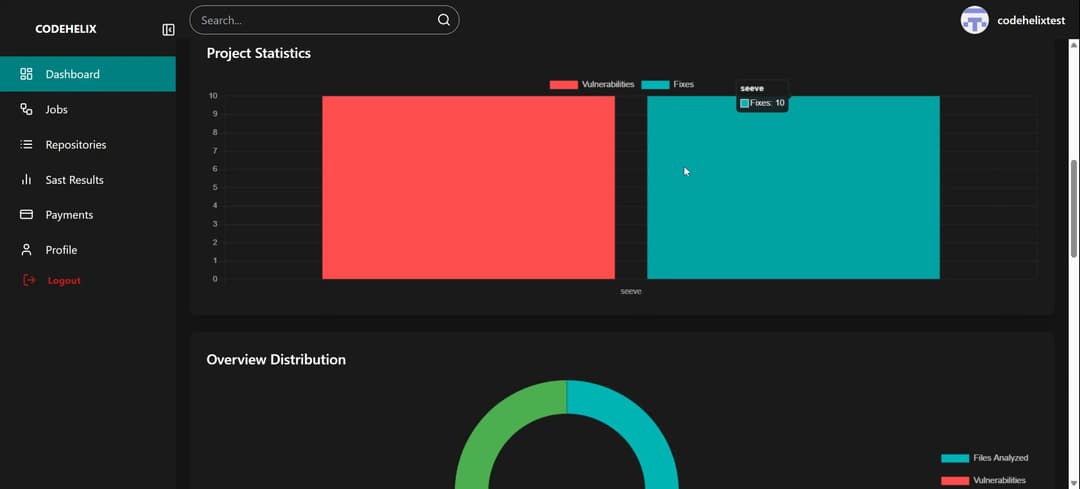Click the Repositories list icon

(26, 145)
